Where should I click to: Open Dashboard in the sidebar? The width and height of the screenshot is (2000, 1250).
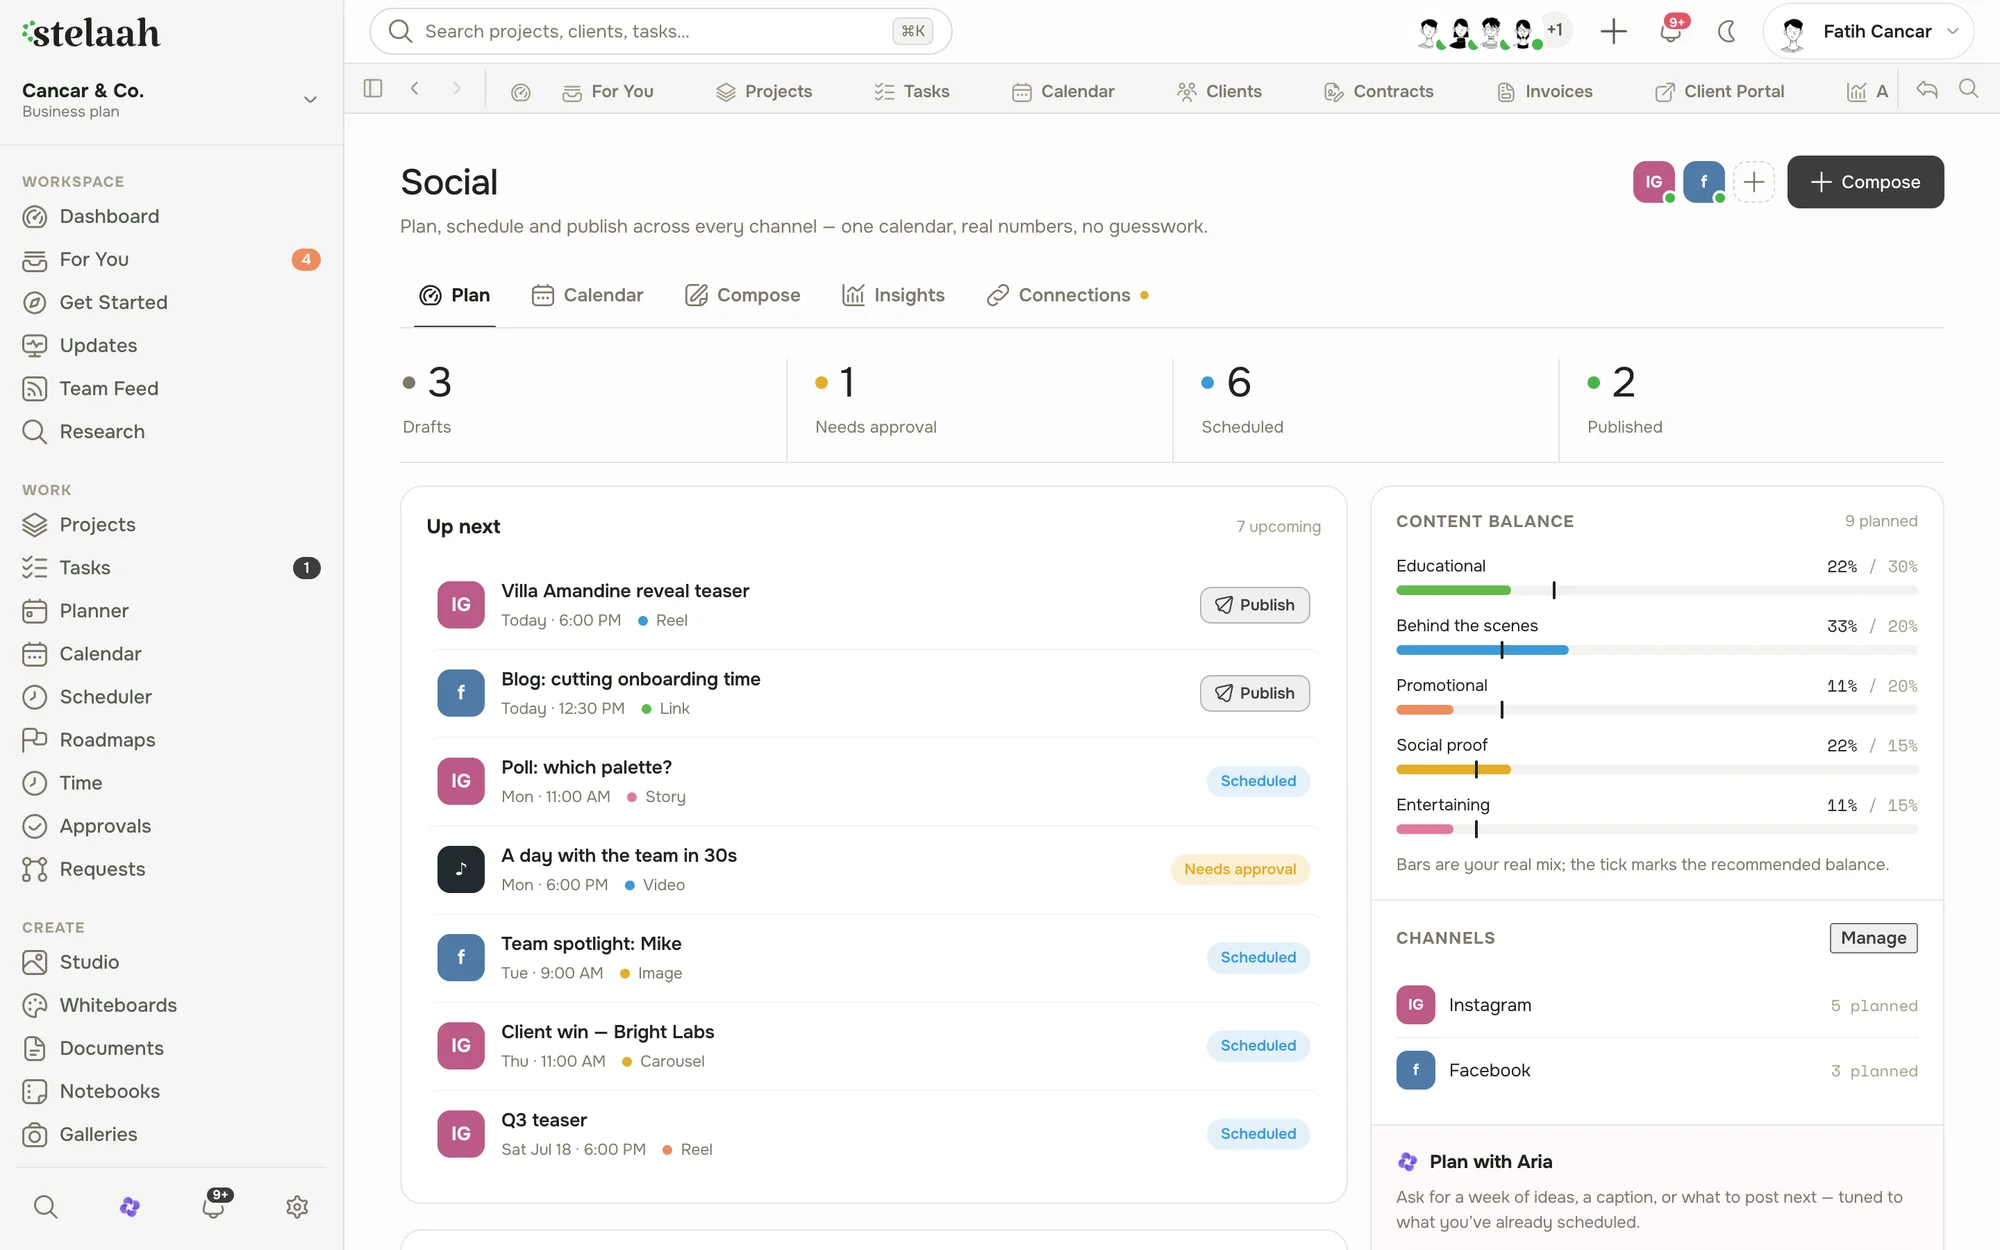[171, 216]
